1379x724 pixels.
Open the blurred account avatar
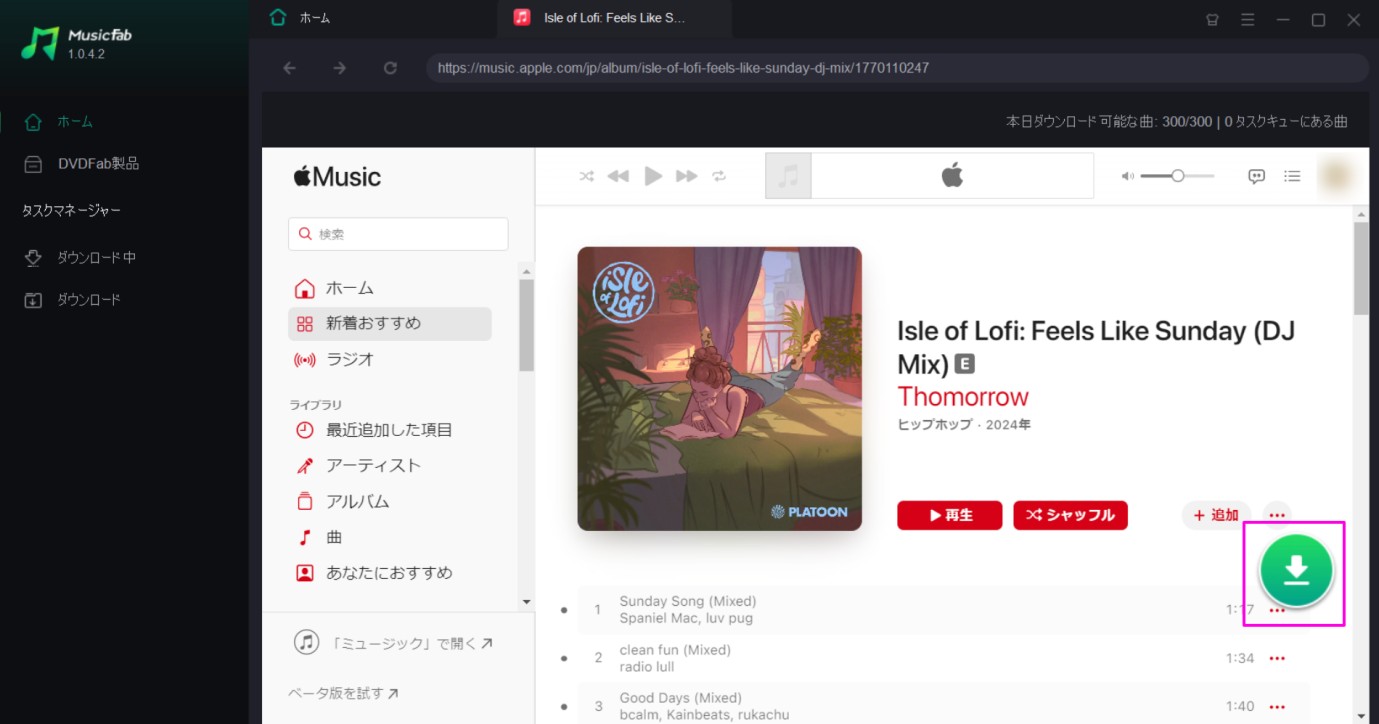click(x=1336, y=176)
